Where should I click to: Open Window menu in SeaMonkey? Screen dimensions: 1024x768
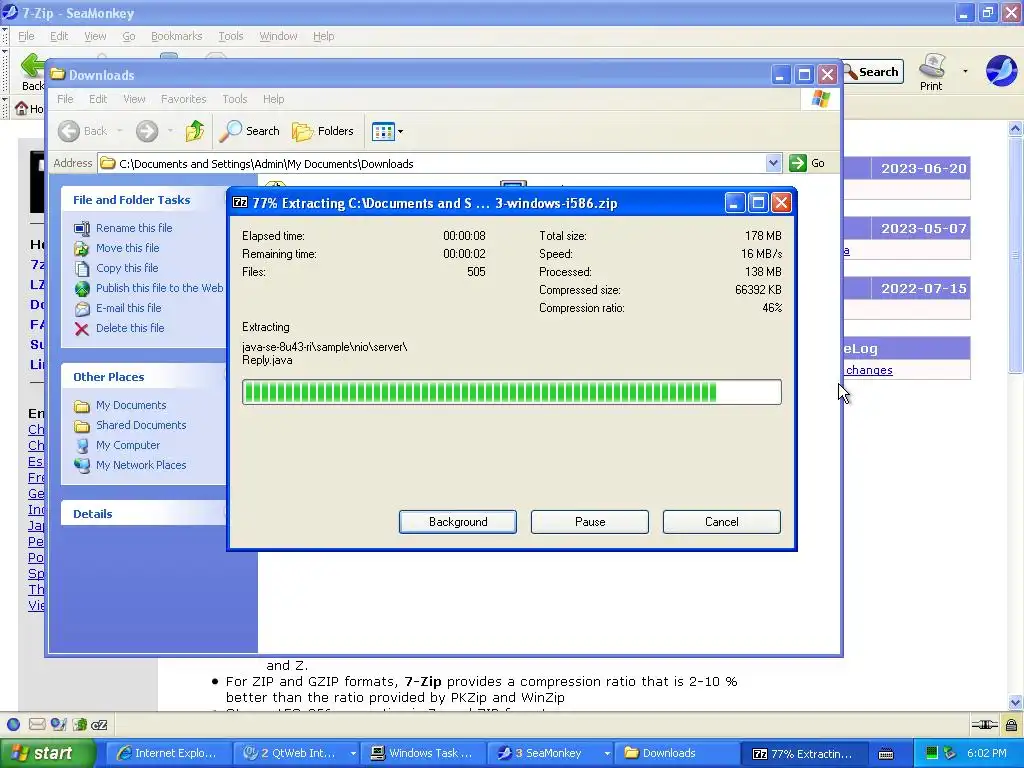coord(278,36)
